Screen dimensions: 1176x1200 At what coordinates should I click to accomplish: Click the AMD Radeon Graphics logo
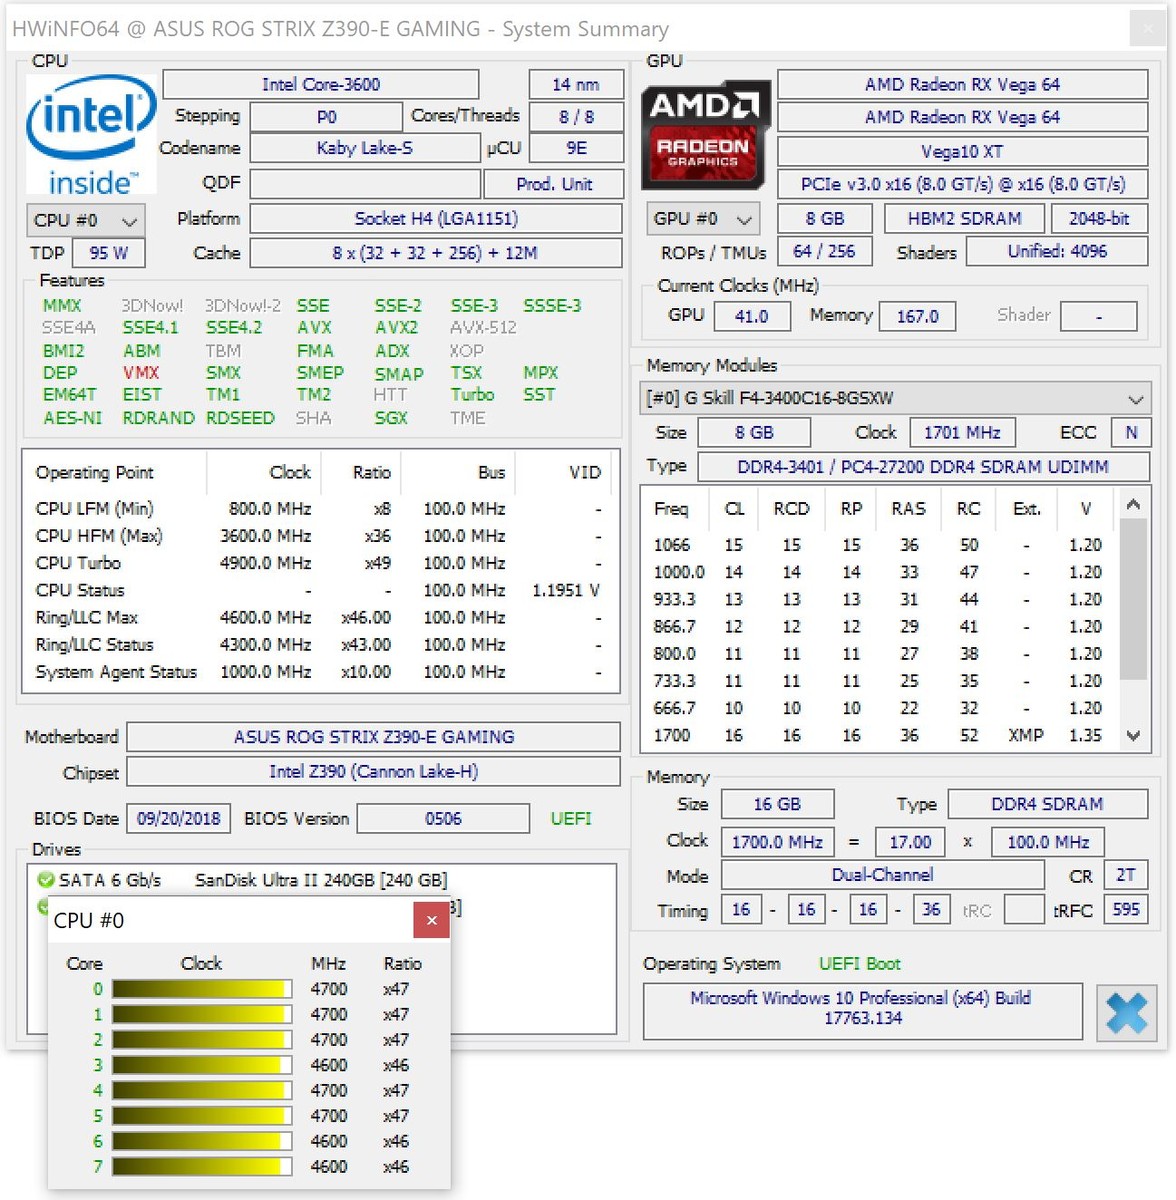706,135
